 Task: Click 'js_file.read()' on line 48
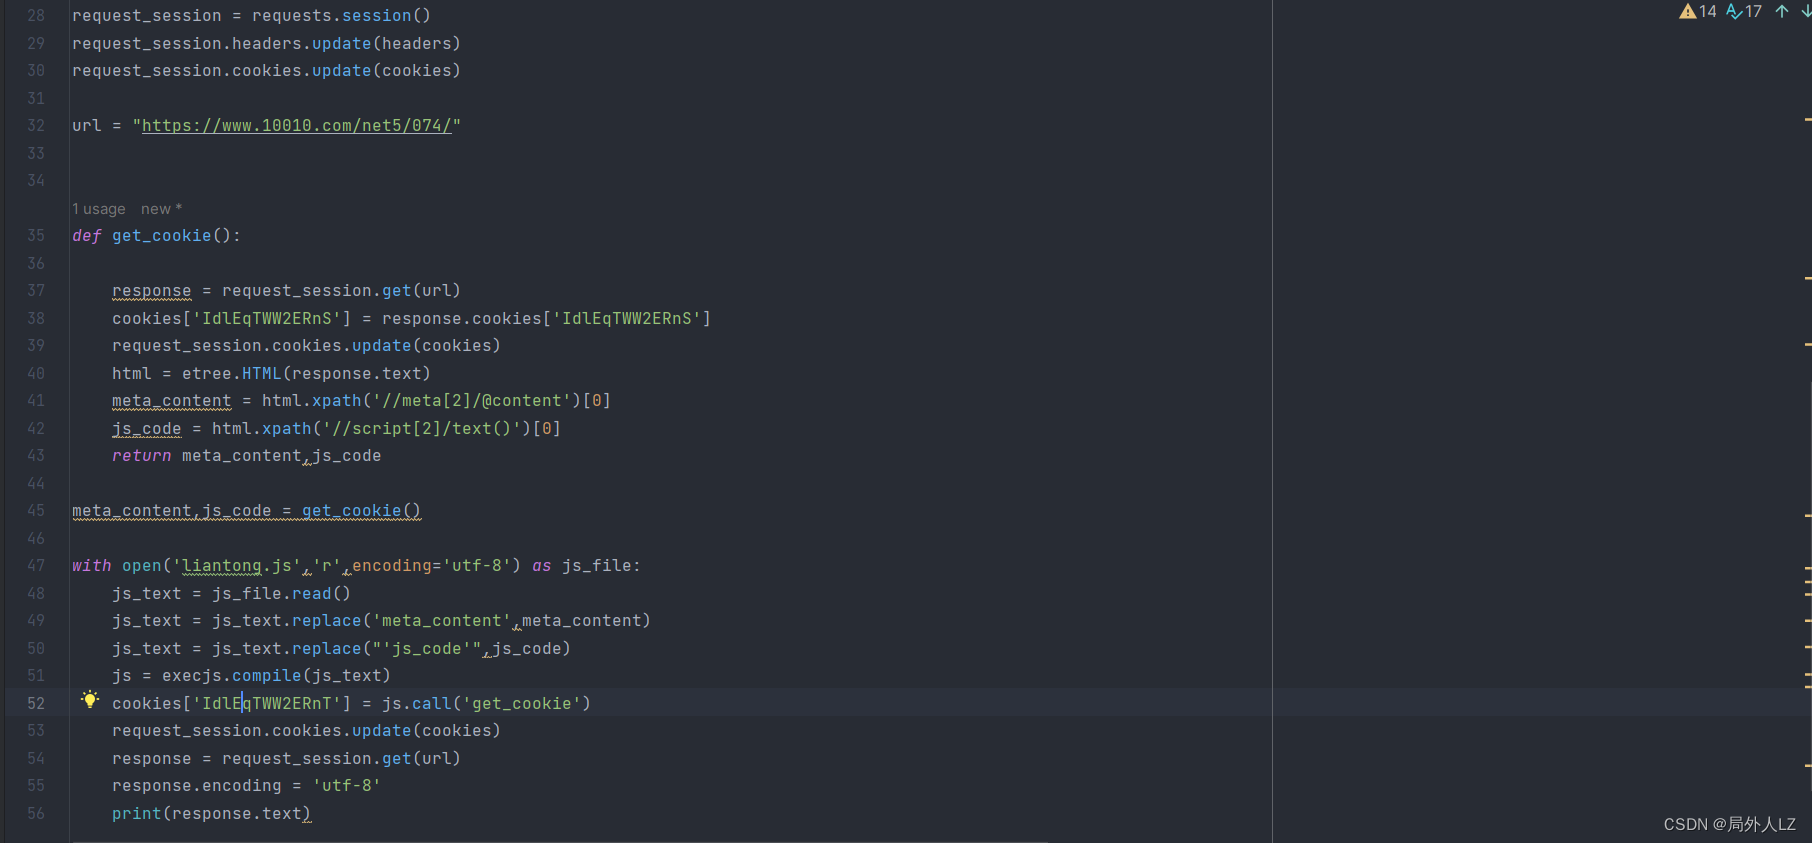click(x=281, y=594)
